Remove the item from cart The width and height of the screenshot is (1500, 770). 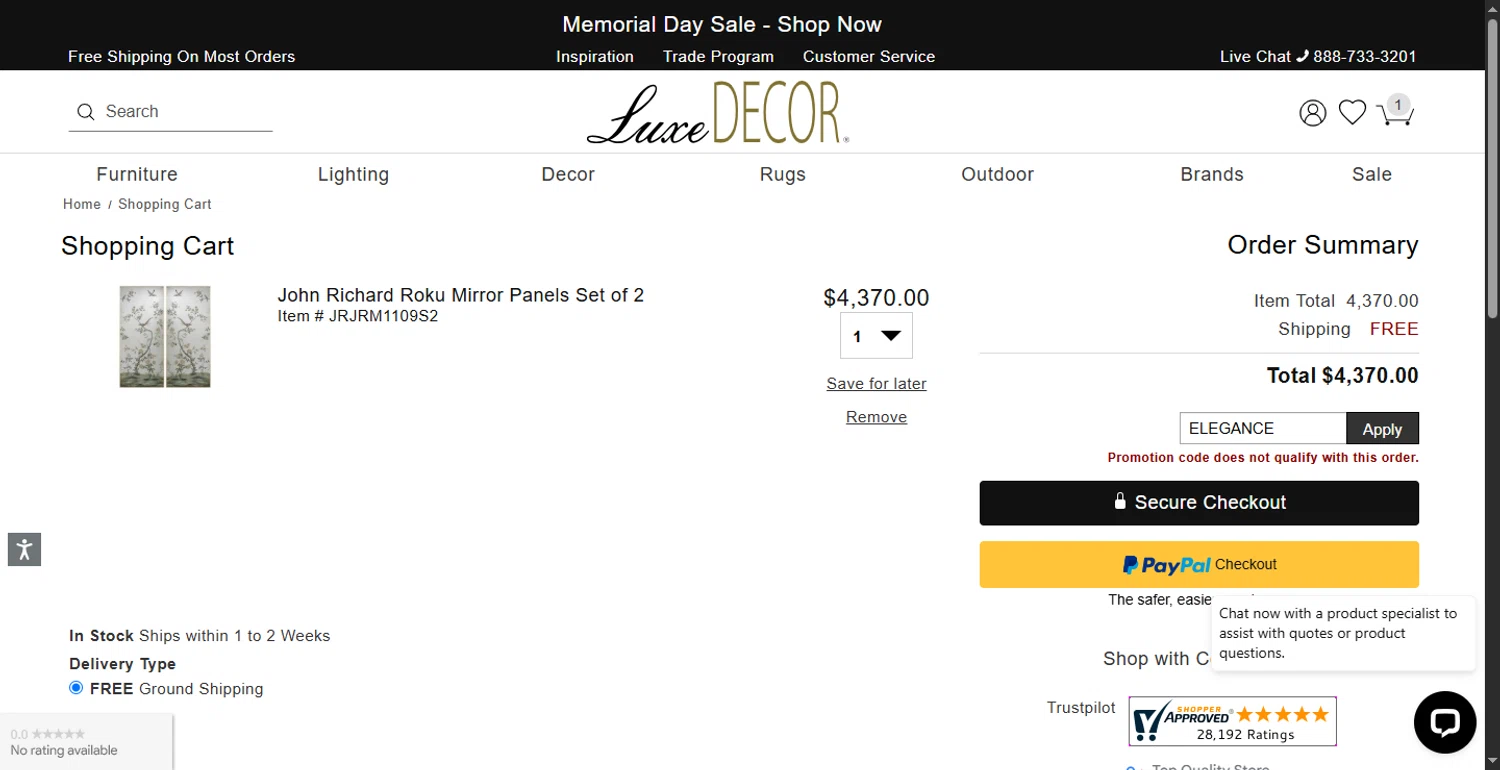point(876,417)
